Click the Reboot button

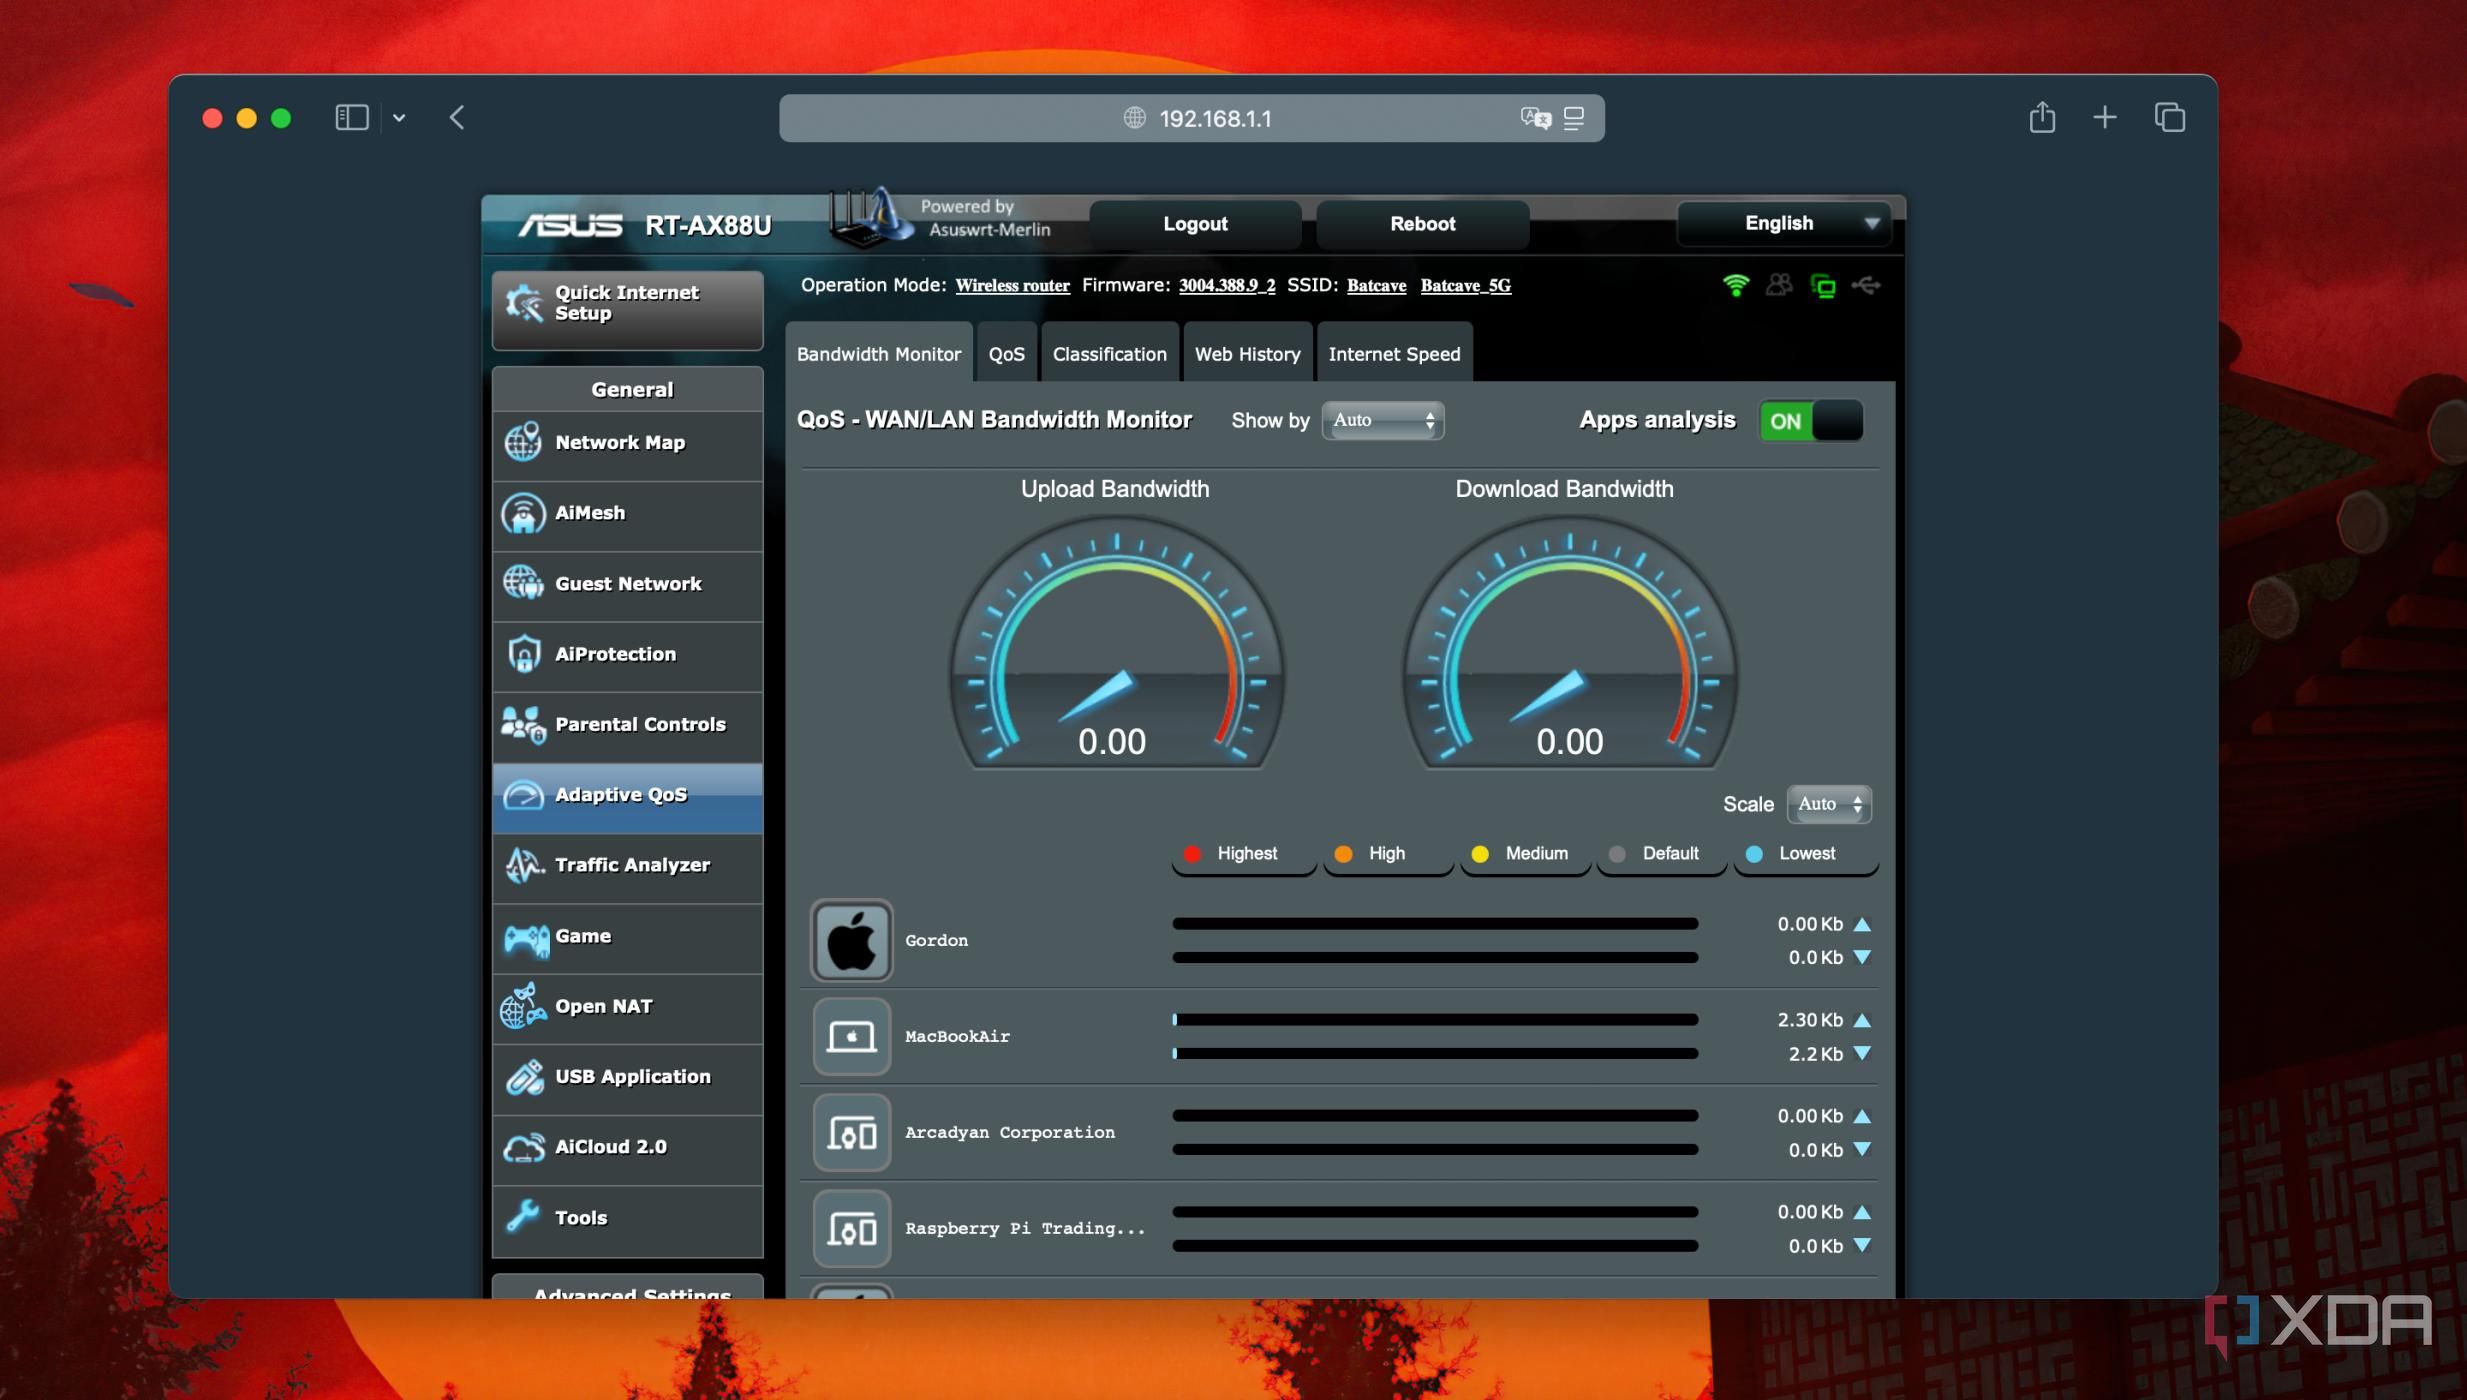1422,224
